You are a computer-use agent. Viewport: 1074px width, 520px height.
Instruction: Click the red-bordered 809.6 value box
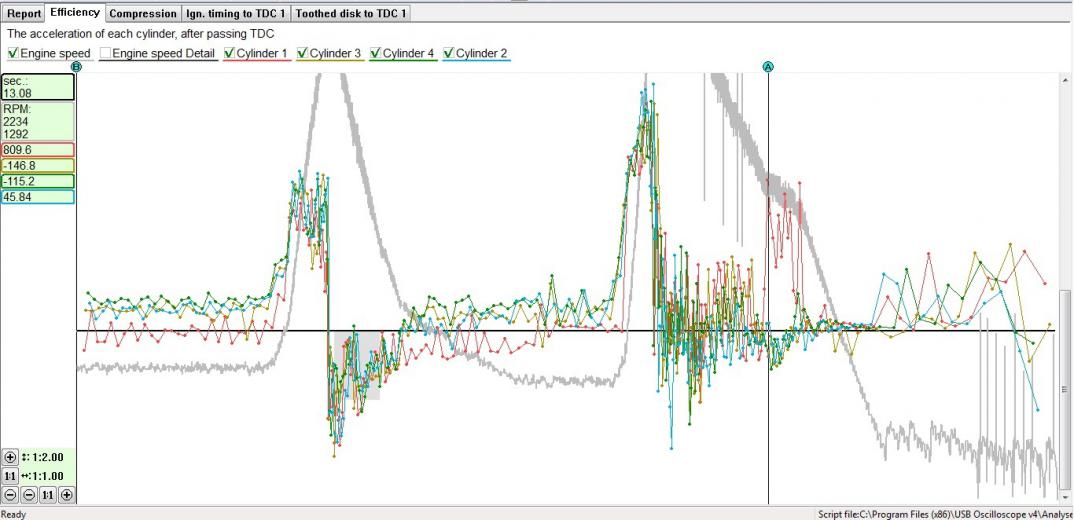click(x=38, y=149)
